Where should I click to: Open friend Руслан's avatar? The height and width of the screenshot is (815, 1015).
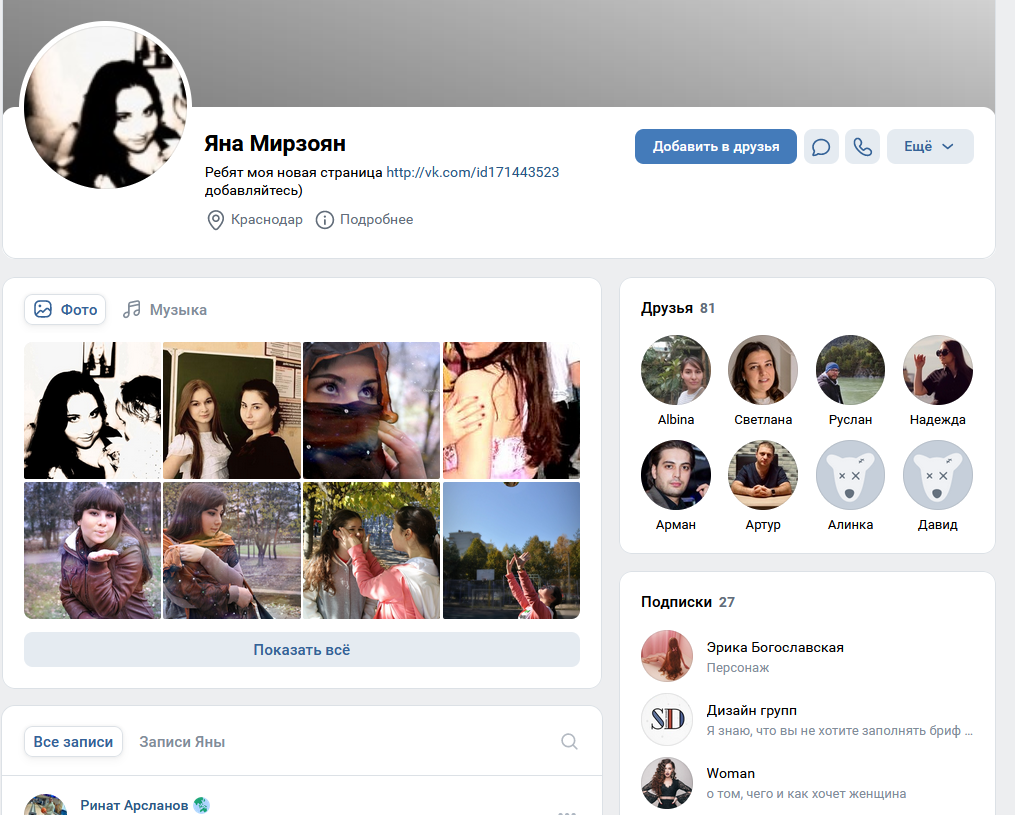tap(850, 370)
